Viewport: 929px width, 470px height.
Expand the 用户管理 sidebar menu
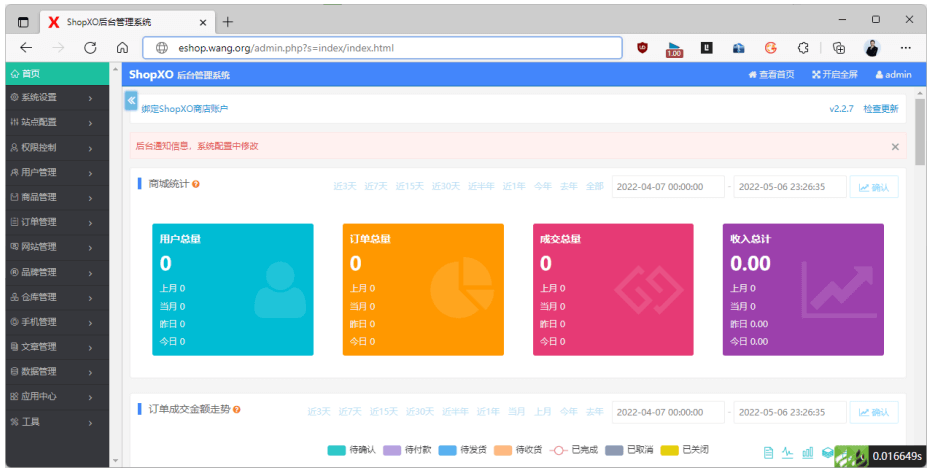point(57,172)
